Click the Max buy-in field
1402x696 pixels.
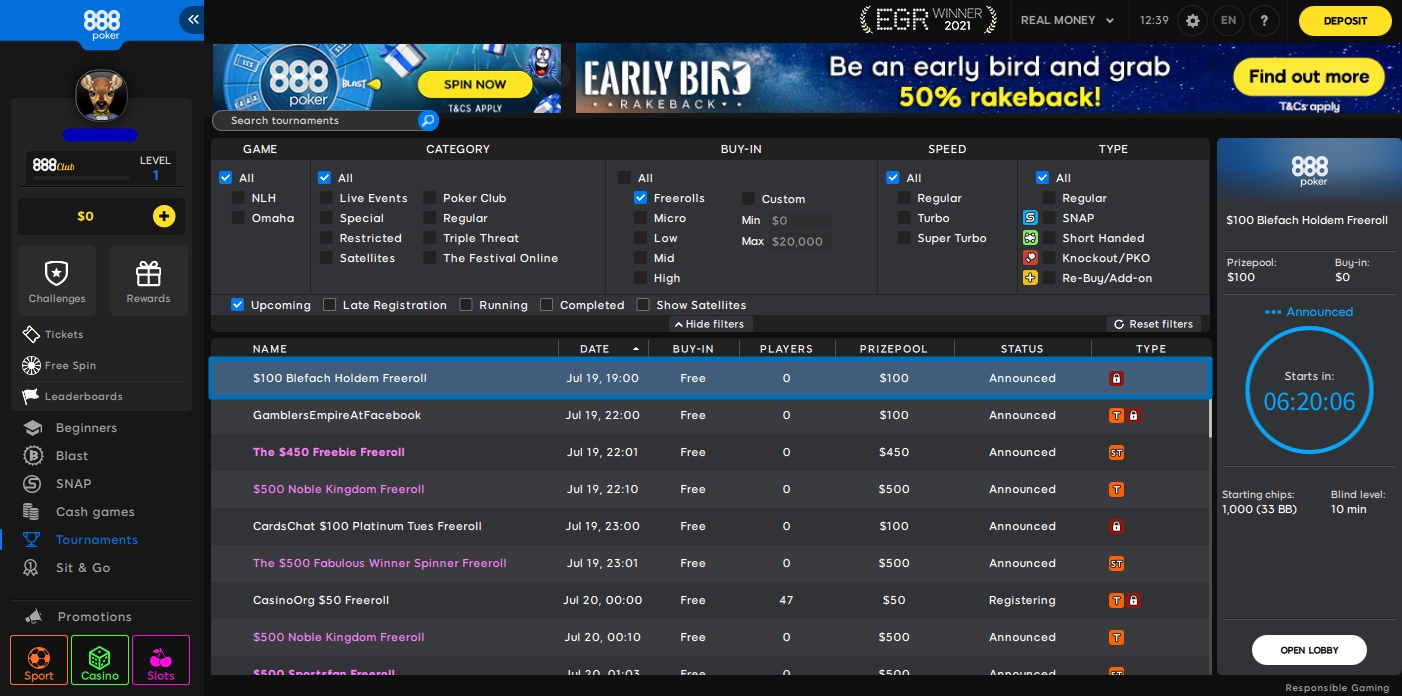point(800,242)
